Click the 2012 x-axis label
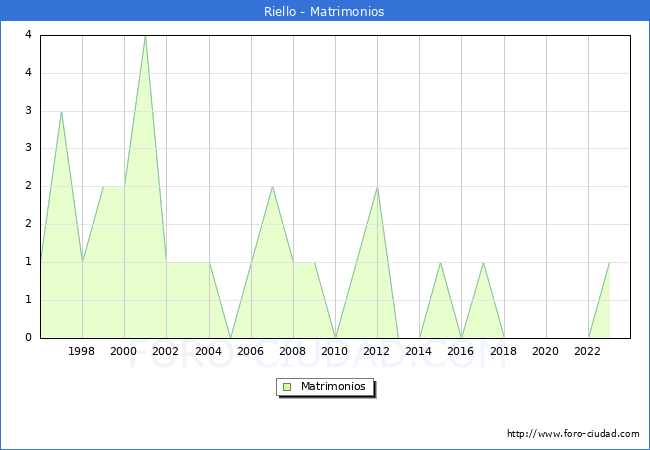This screenshot has width=650, height=450. coord(376,351)
